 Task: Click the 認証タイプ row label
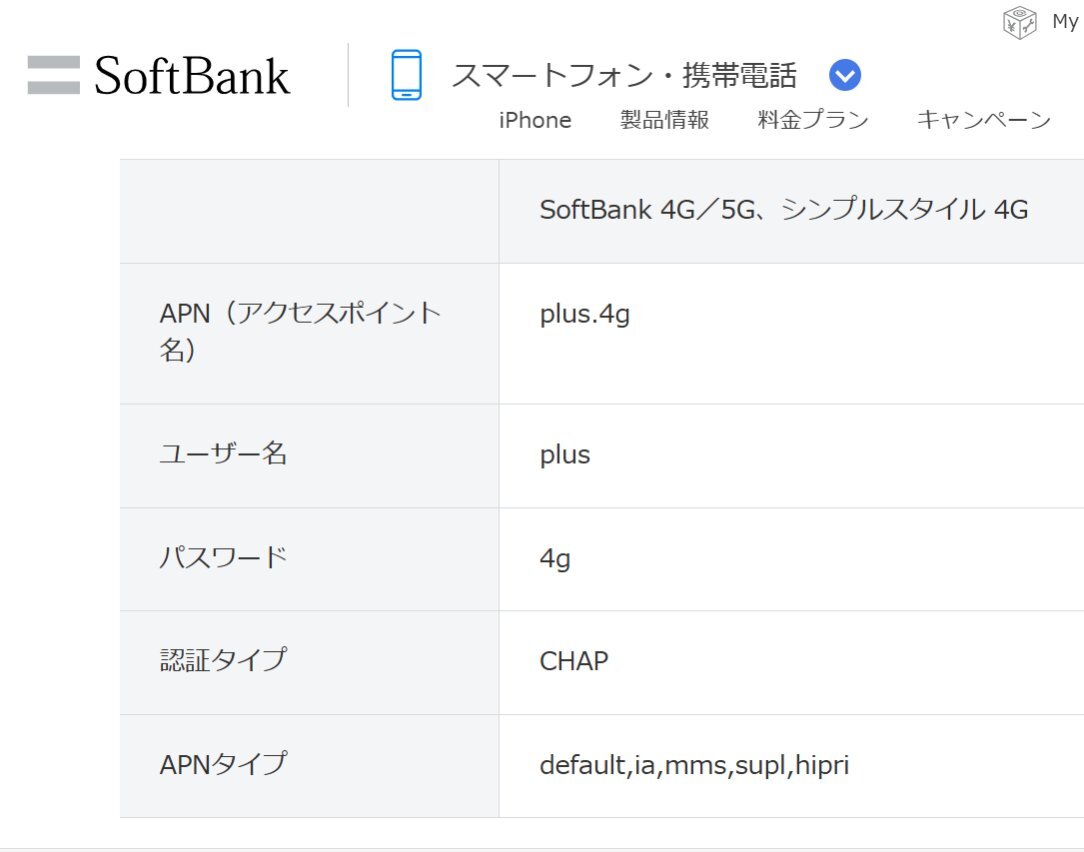coord(223,661)
